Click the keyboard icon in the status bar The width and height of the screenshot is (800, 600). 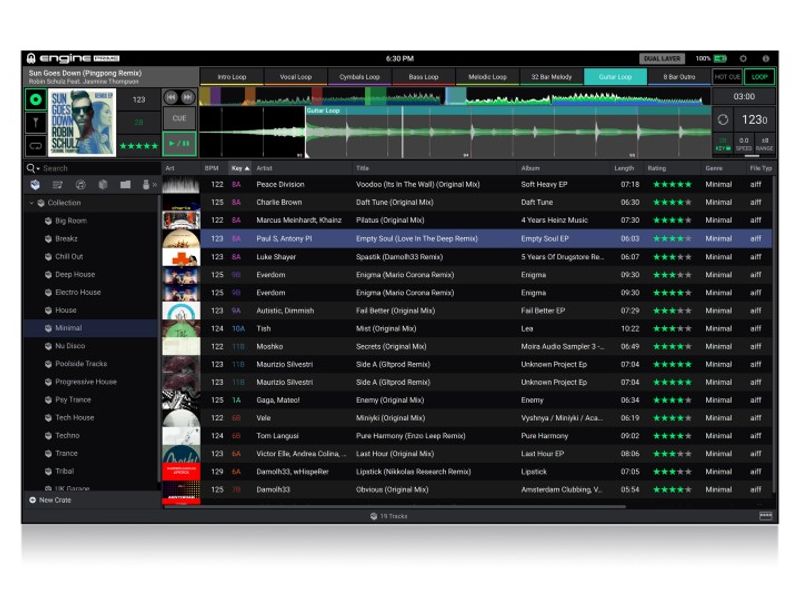pyautogui.click(x=765, y=516)
